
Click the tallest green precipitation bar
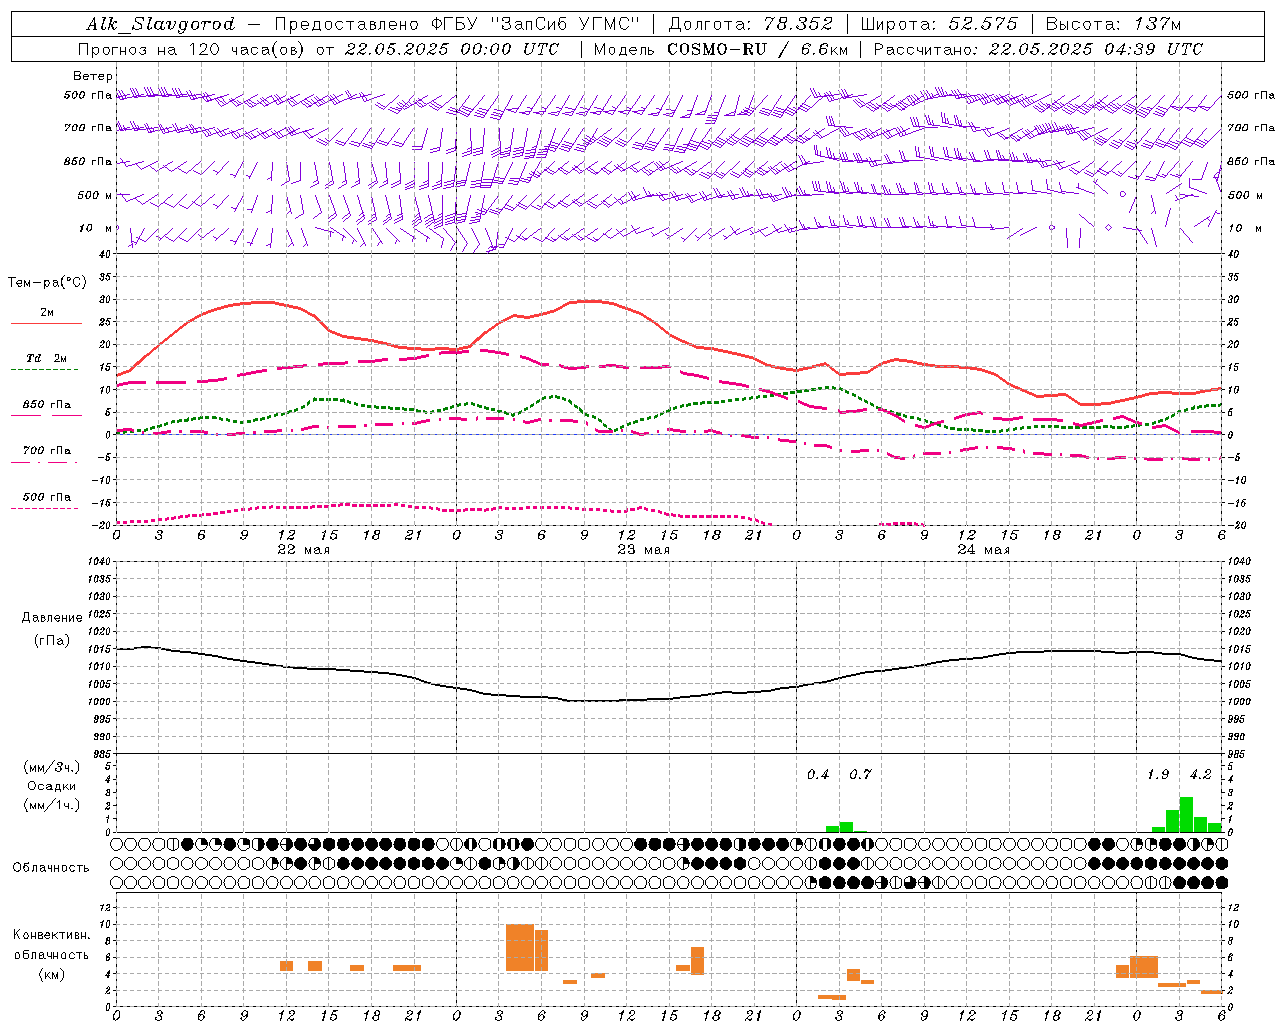coord(1186,814)
